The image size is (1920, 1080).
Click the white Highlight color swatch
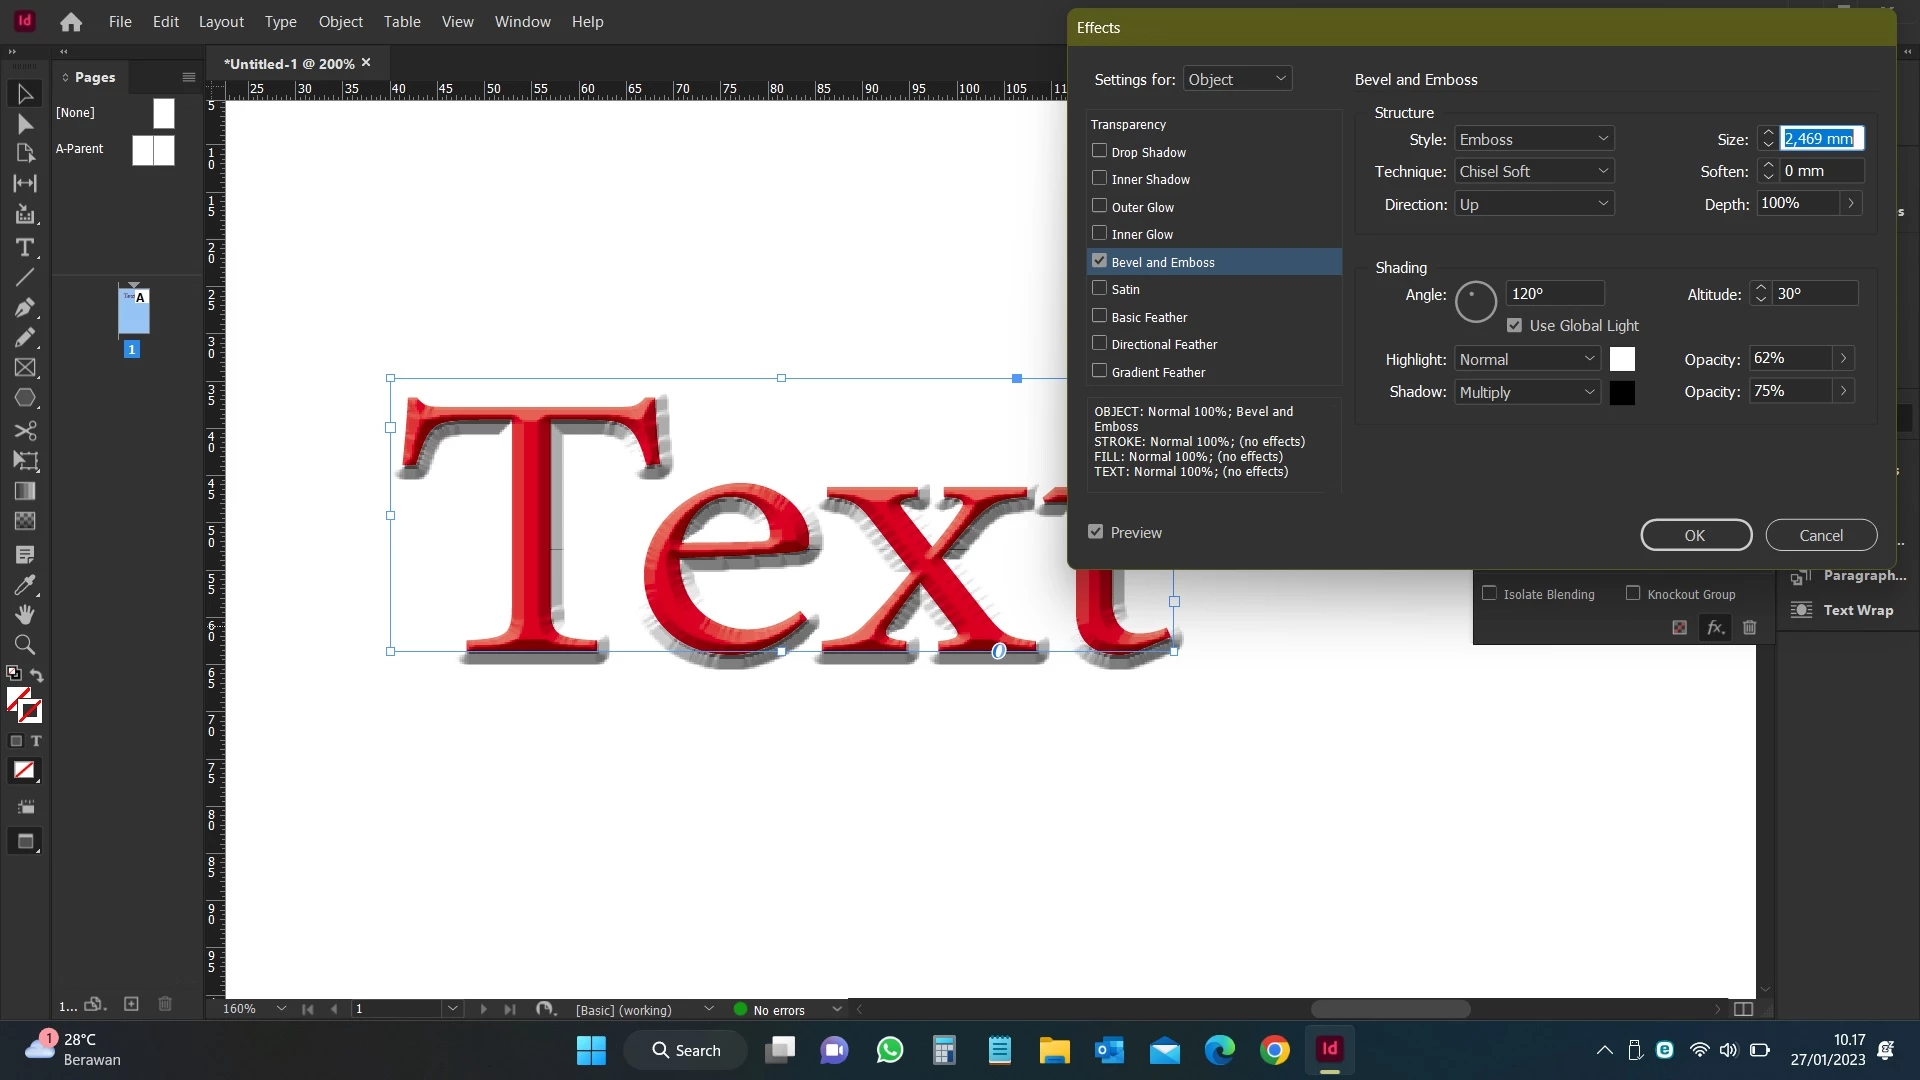(1622, 359)
